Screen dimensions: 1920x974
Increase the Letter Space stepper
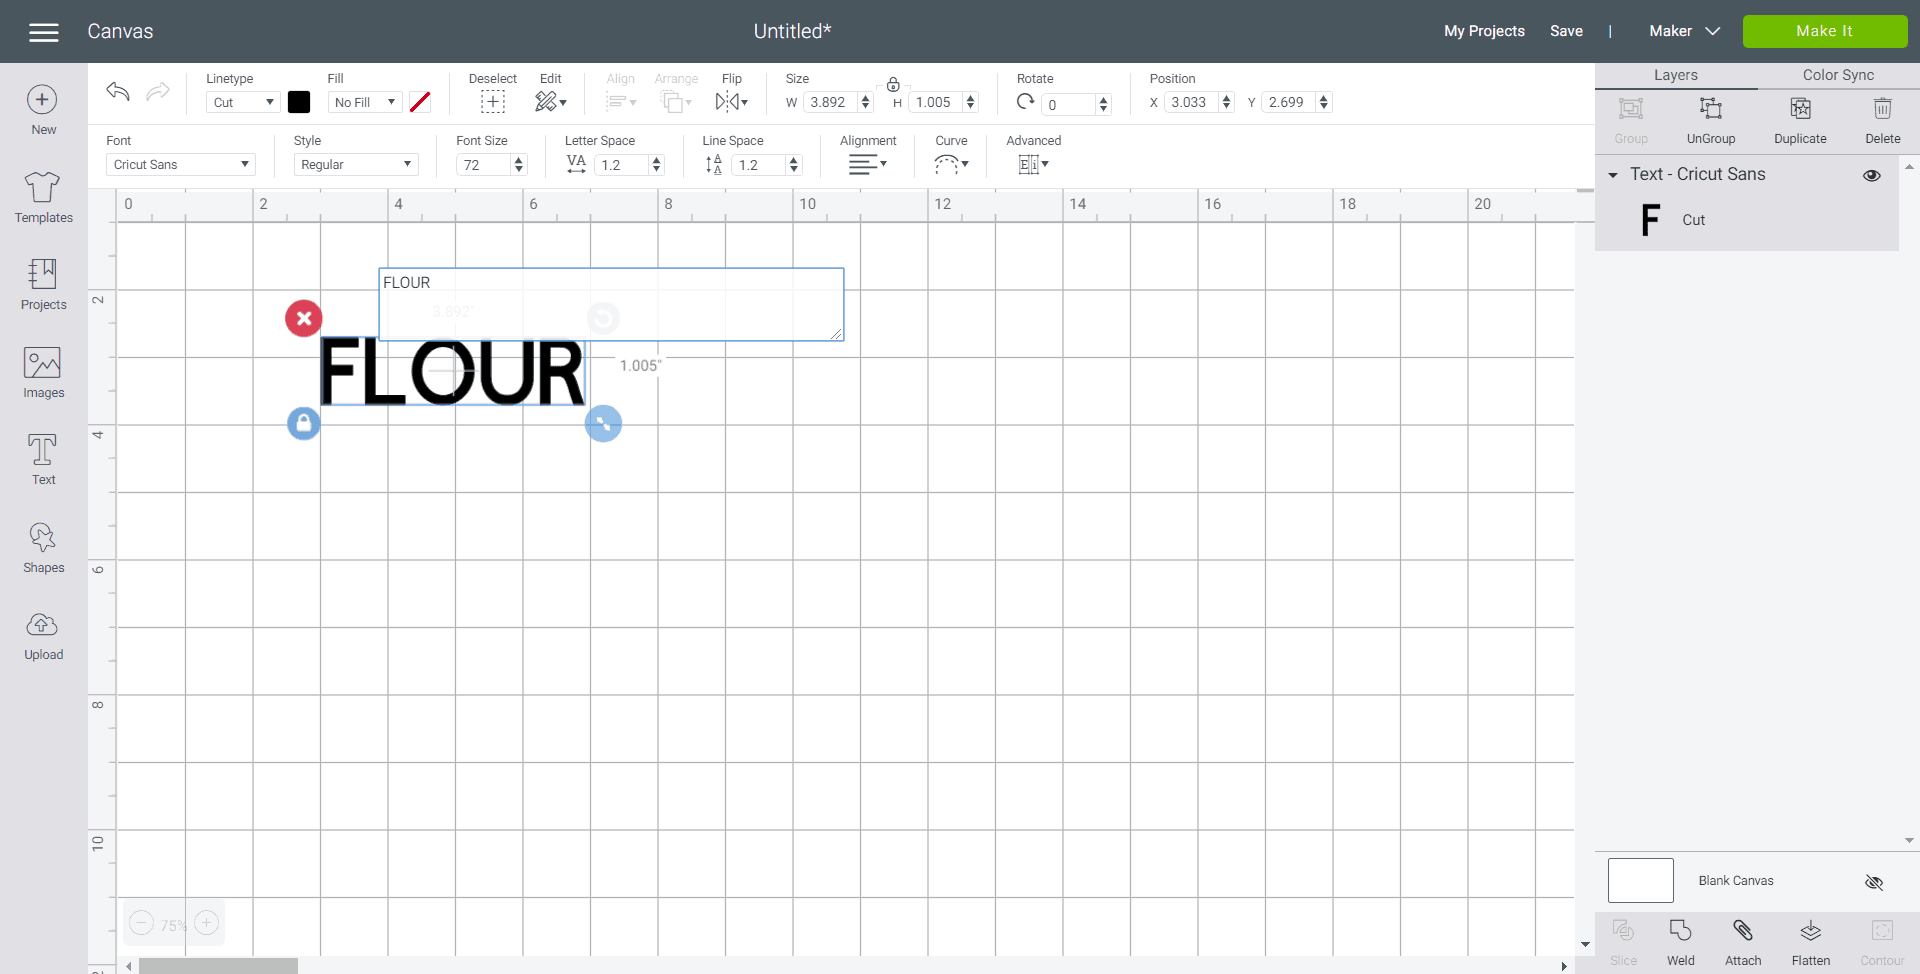coord(657,160)
